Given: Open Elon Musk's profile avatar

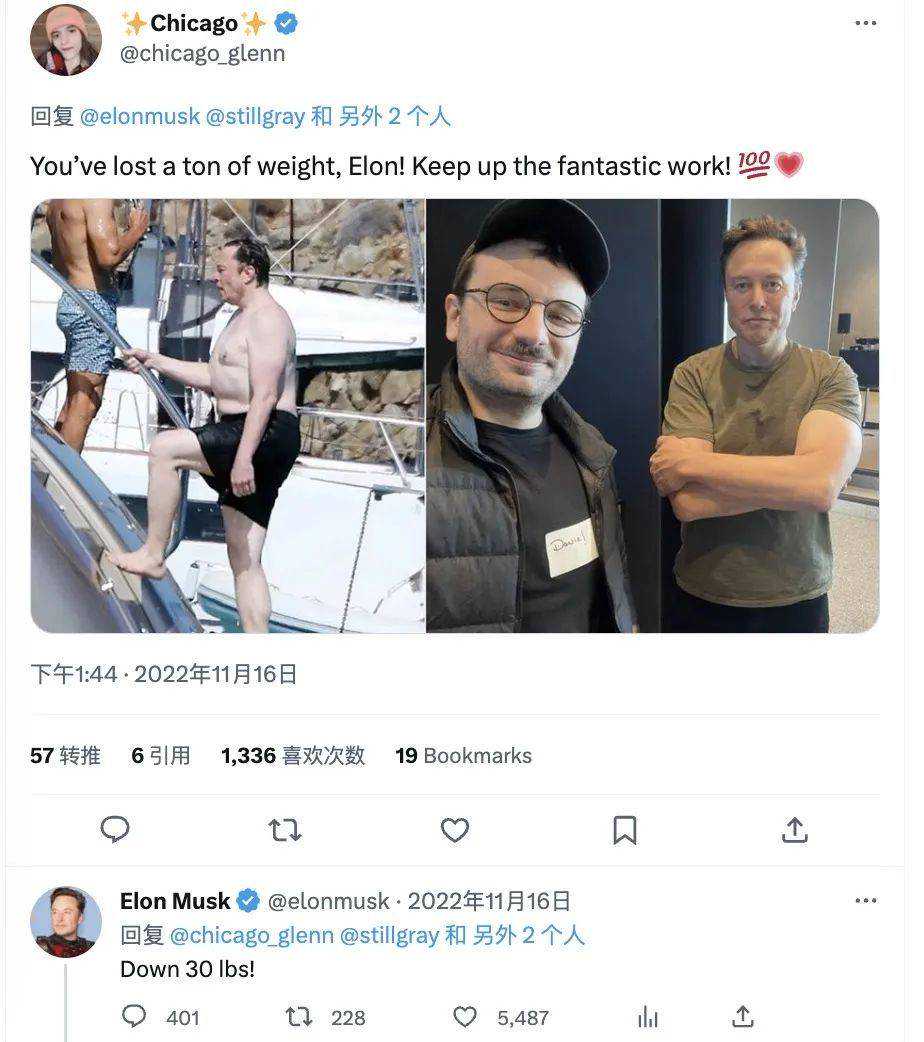Looking at the screenshot, I should click(66, 921).
